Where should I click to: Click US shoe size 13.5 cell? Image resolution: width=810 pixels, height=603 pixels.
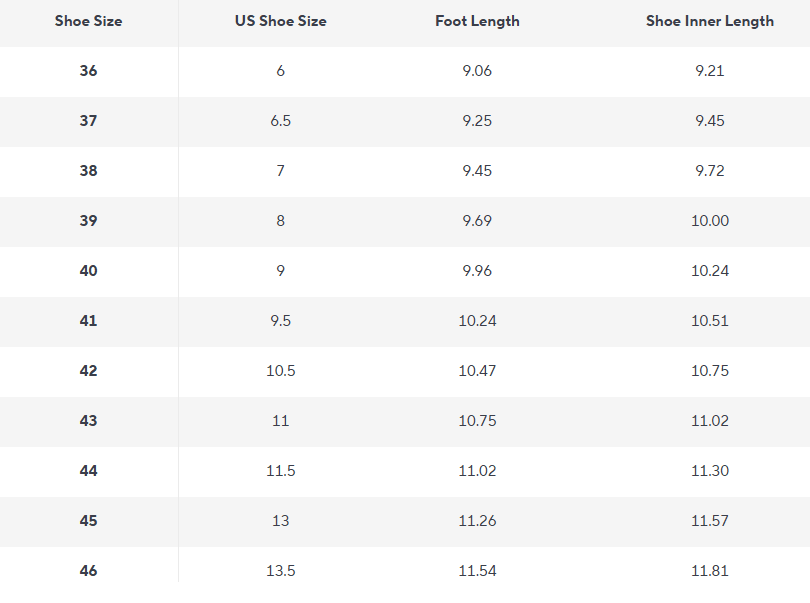coord(281,571)
